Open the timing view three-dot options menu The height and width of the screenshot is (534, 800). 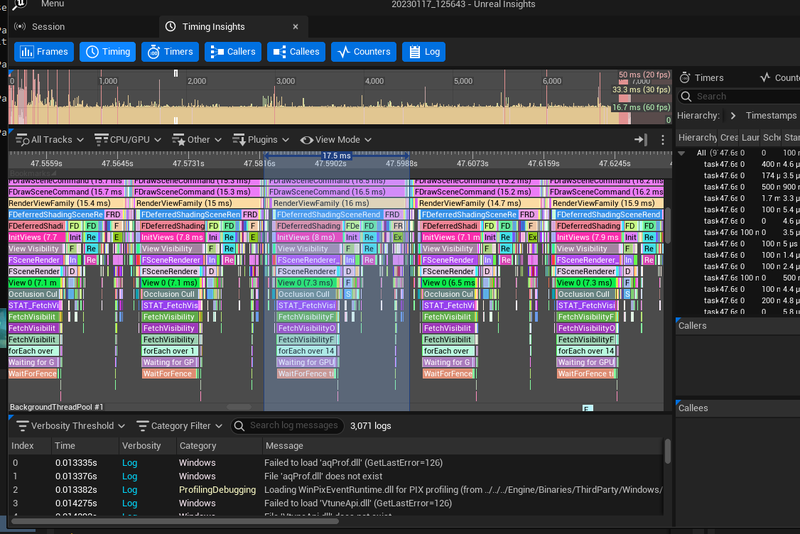point(663,140)
